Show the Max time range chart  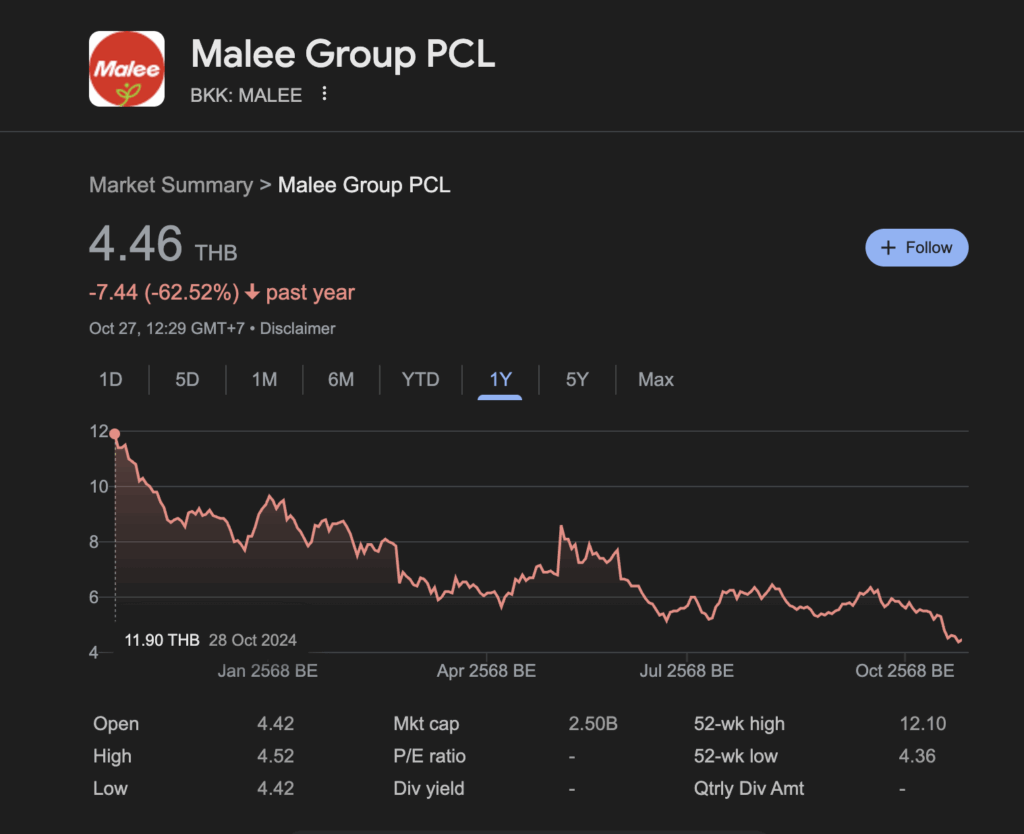pos(654,379)
